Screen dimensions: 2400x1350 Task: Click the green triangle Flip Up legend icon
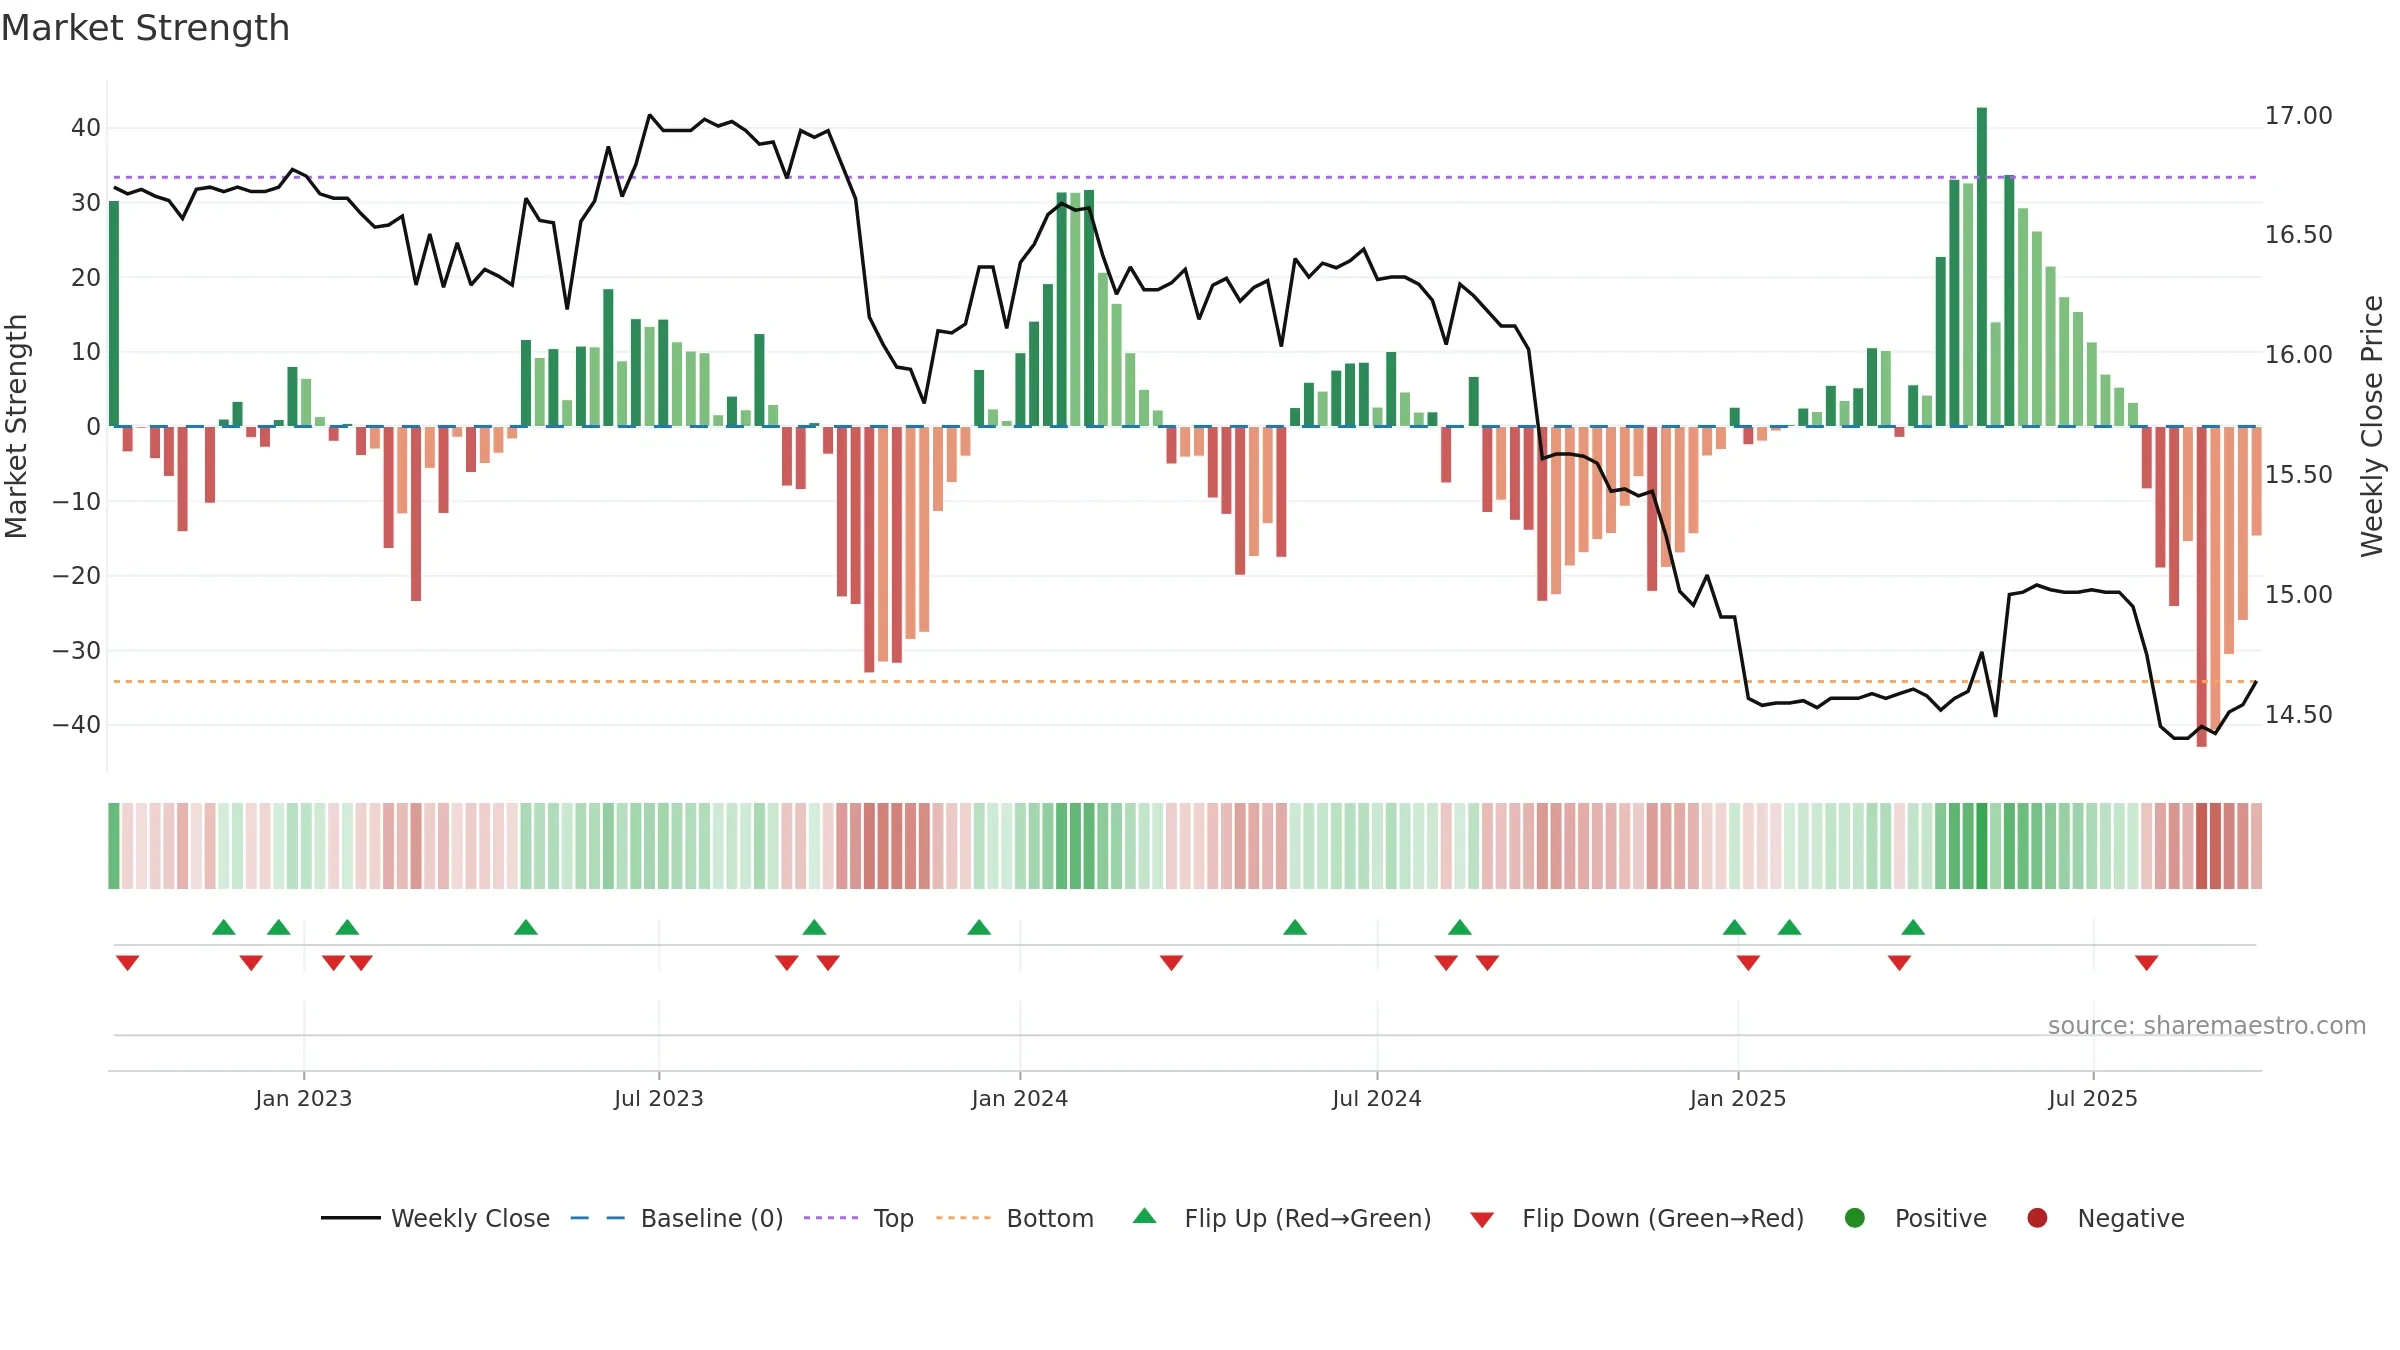coord(1145,1216)
